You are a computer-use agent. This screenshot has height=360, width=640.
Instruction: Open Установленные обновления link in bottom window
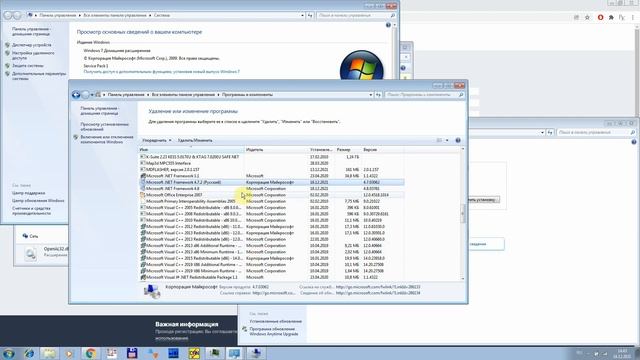coord(276,321)
